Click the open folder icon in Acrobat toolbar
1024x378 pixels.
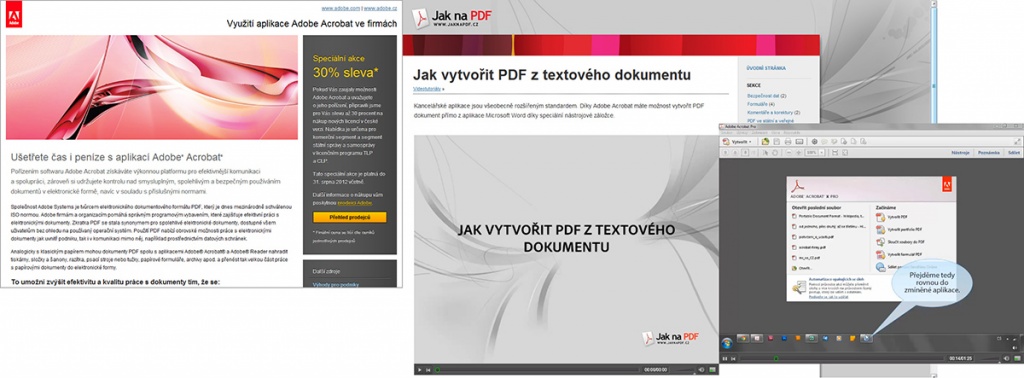click(x=765, y=142)
